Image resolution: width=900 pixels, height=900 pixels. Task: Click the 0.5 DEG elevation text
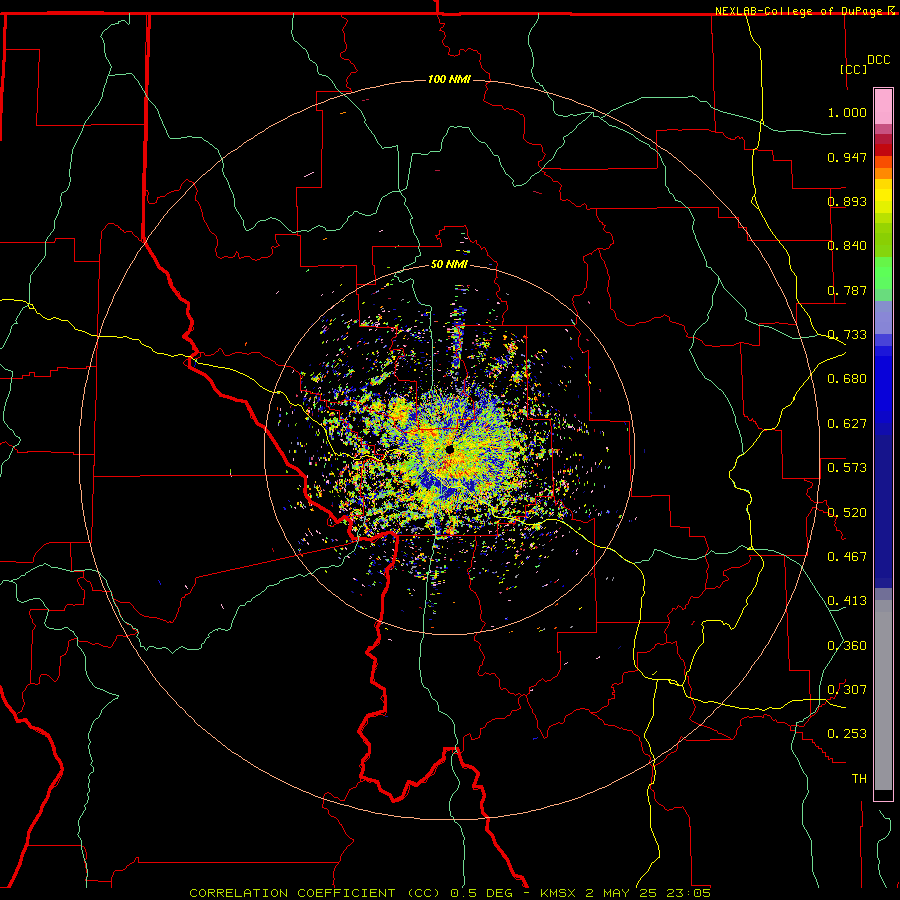pyautogui.click(x=481, y=893)
